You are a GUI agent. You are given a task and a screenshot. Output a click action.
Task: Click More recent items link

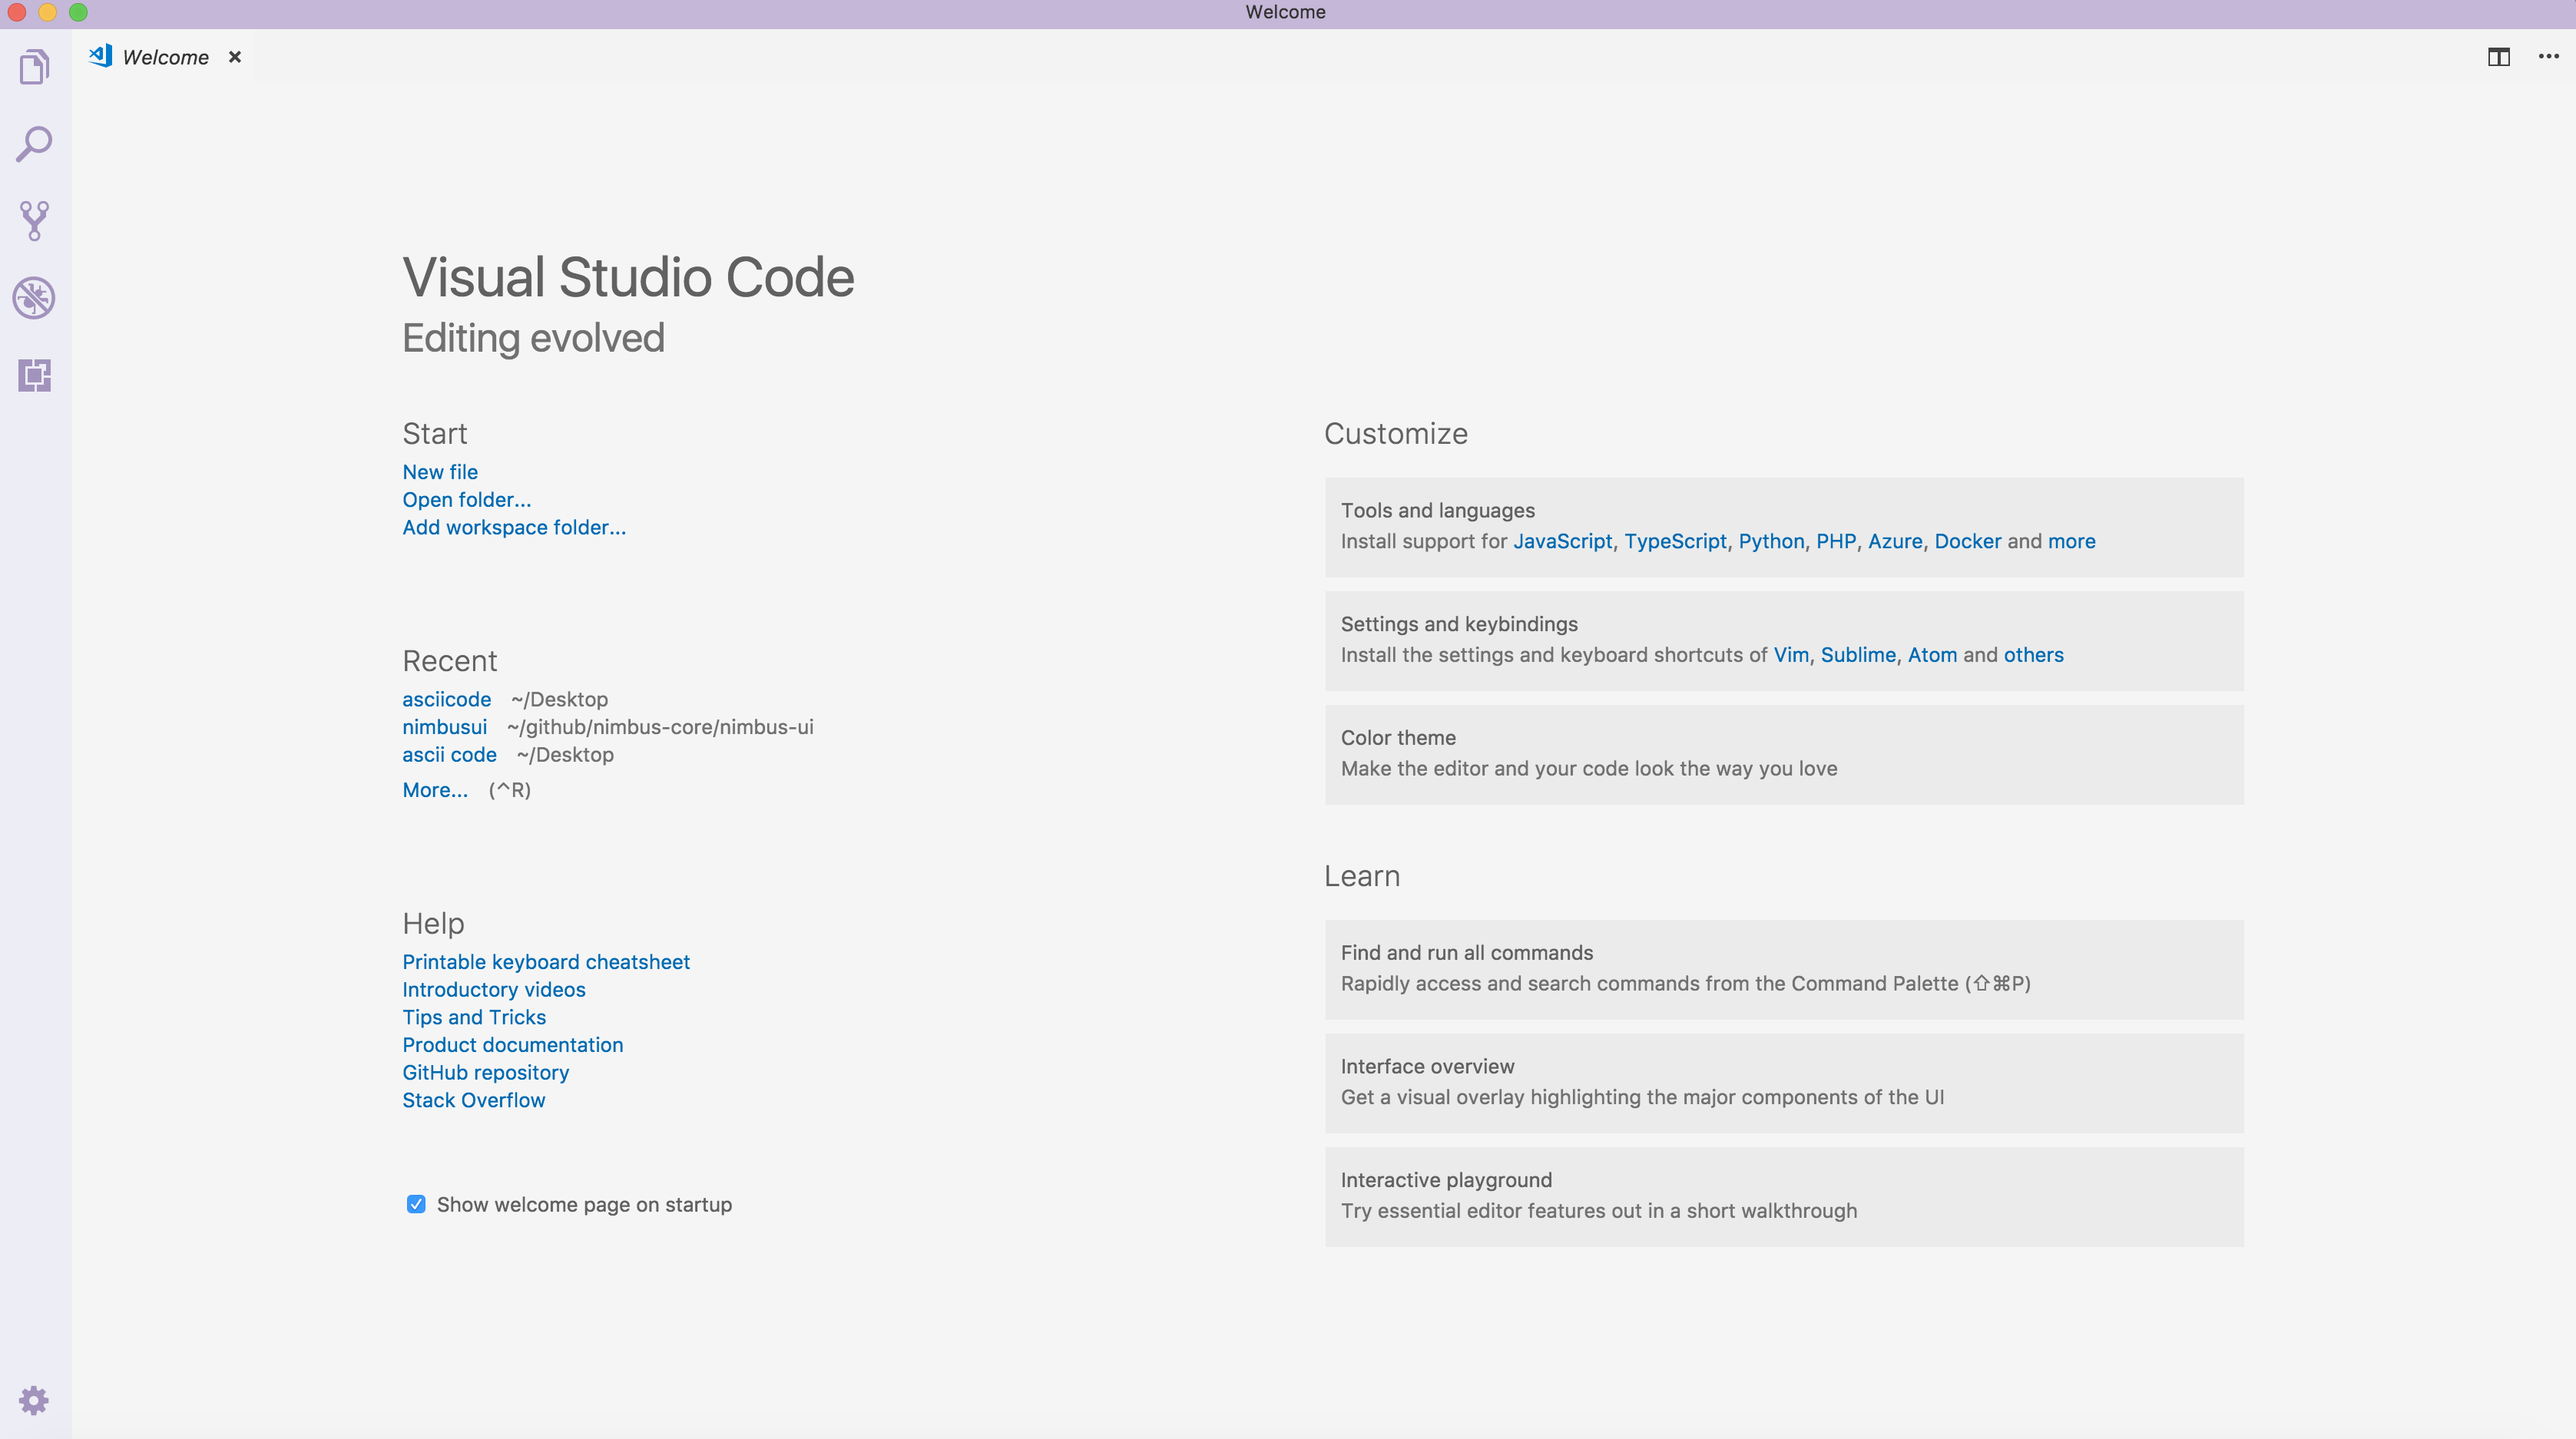click(434, 790)
